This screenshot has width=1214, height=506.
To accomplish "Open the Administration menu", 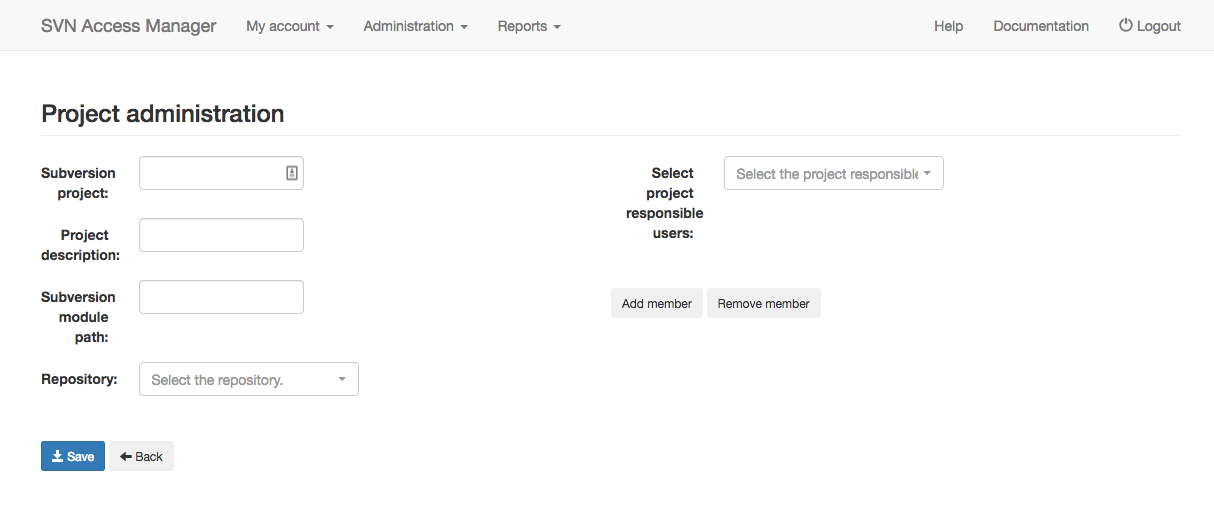I will [416, 26].
